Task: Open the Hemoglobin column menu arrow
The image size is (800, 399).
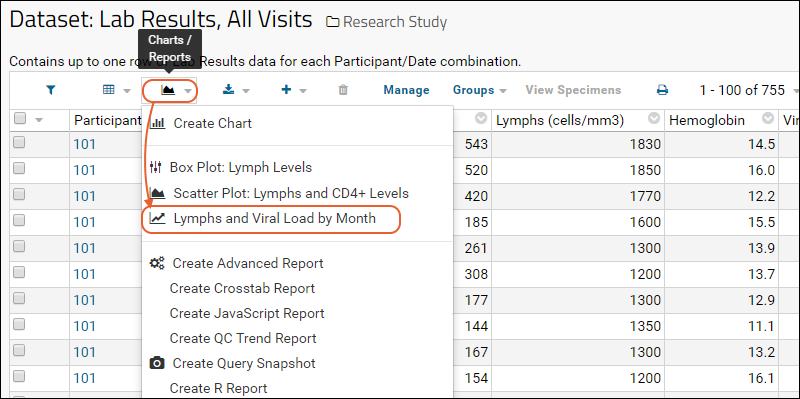Action: coord(768,119)
